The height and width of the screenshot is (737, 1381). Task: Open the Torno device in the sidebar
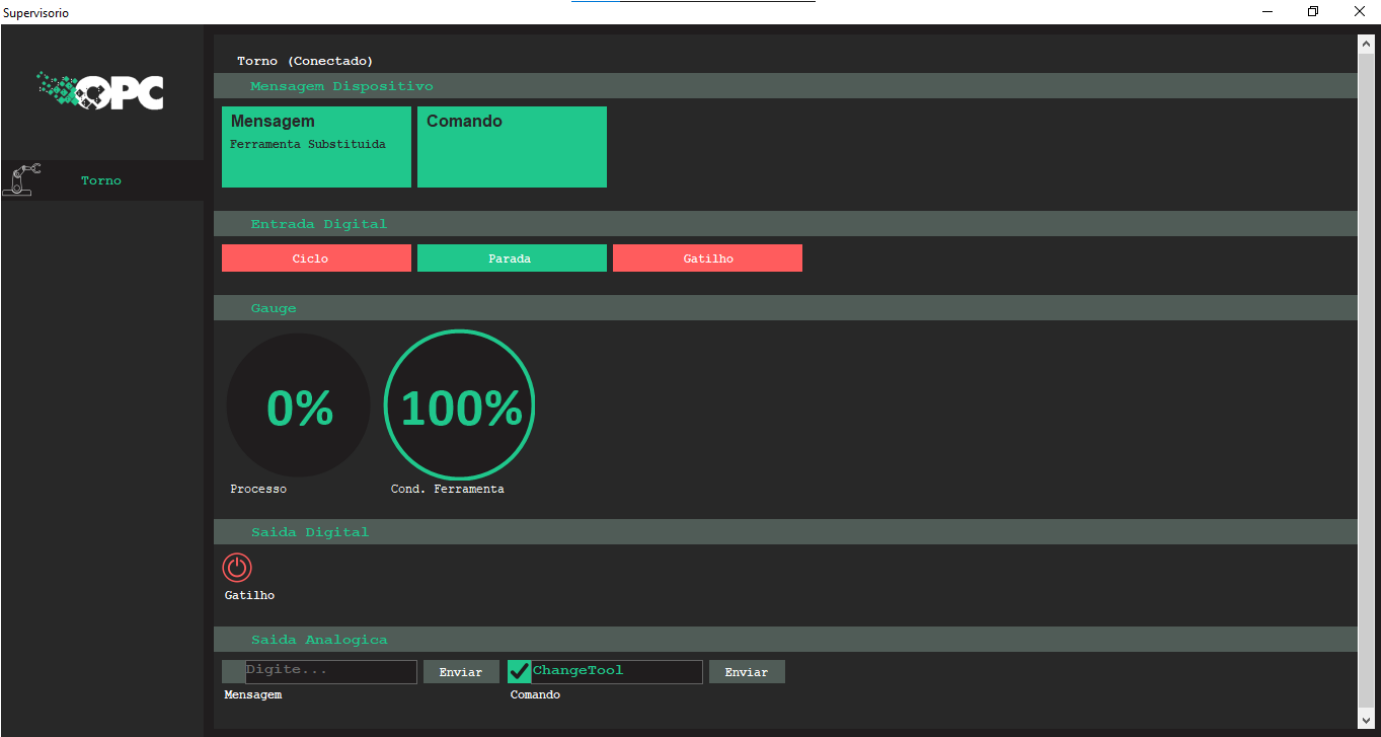[x=102, y=181]
